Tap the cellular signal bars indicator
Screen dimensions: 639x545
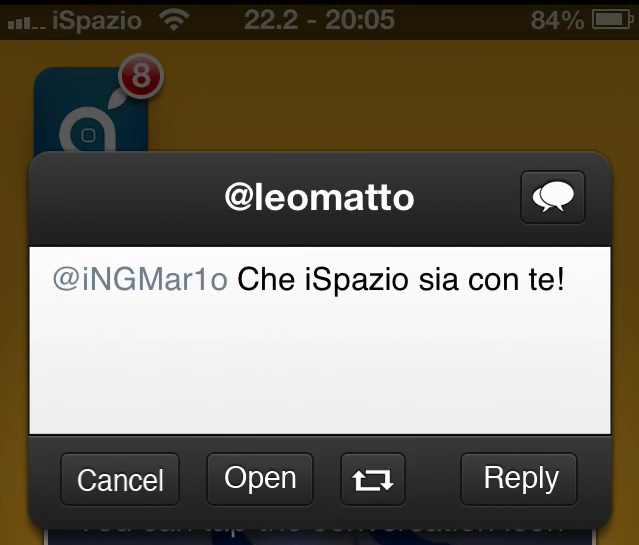pos(25,20)
